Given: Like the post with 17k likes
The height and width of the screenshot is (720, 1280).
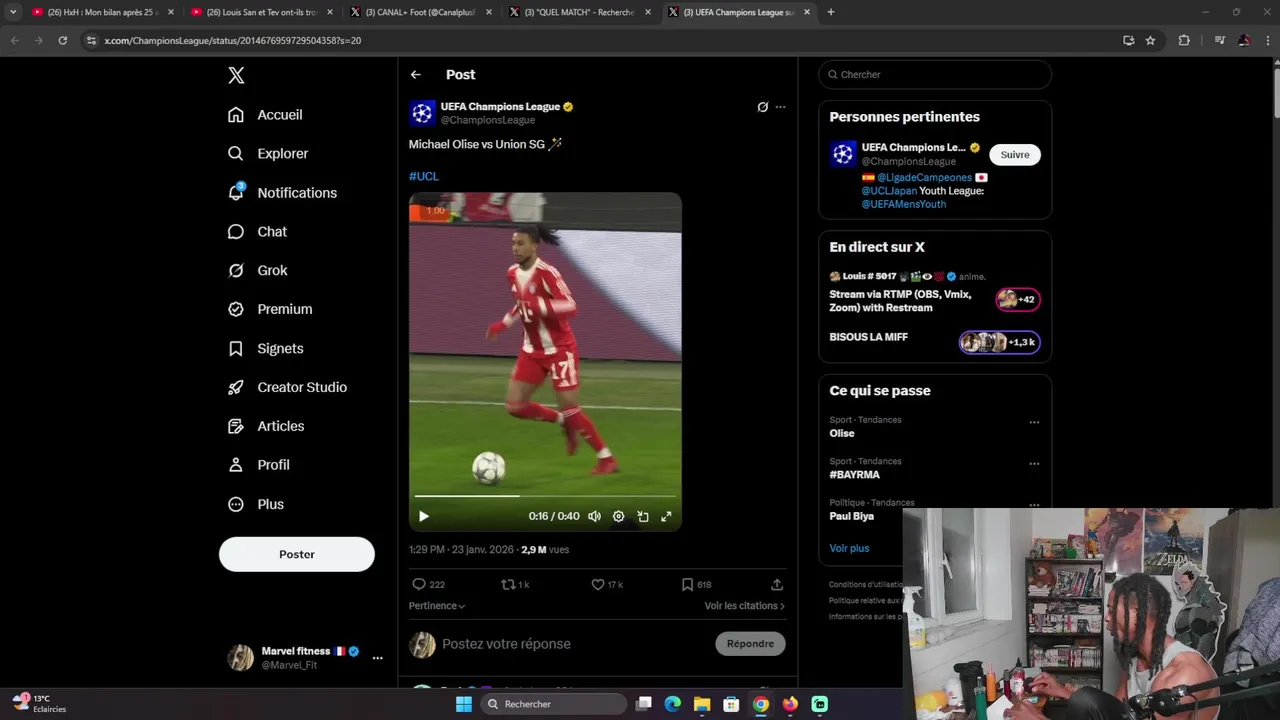Looking at the screenshot, I should tap(606, 584).
